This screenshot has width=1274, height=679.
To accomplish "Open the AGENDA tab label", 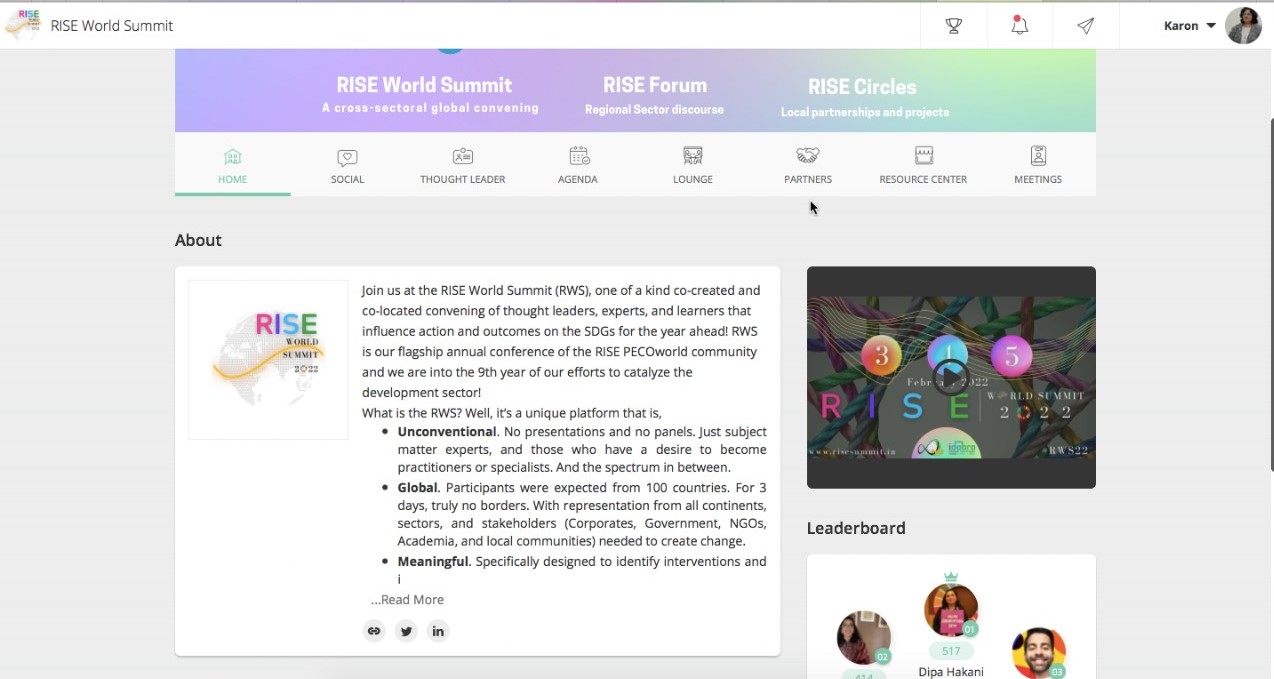I will [578, 179].
